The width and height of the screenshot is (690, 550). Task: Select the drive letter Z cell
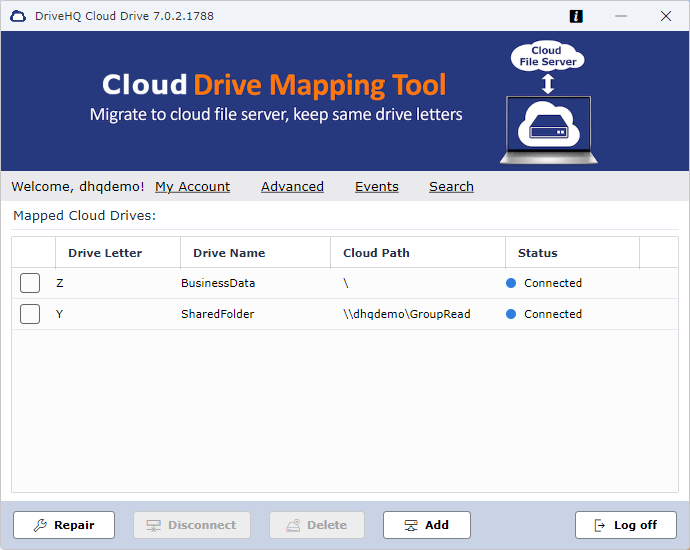pos(60,283)
